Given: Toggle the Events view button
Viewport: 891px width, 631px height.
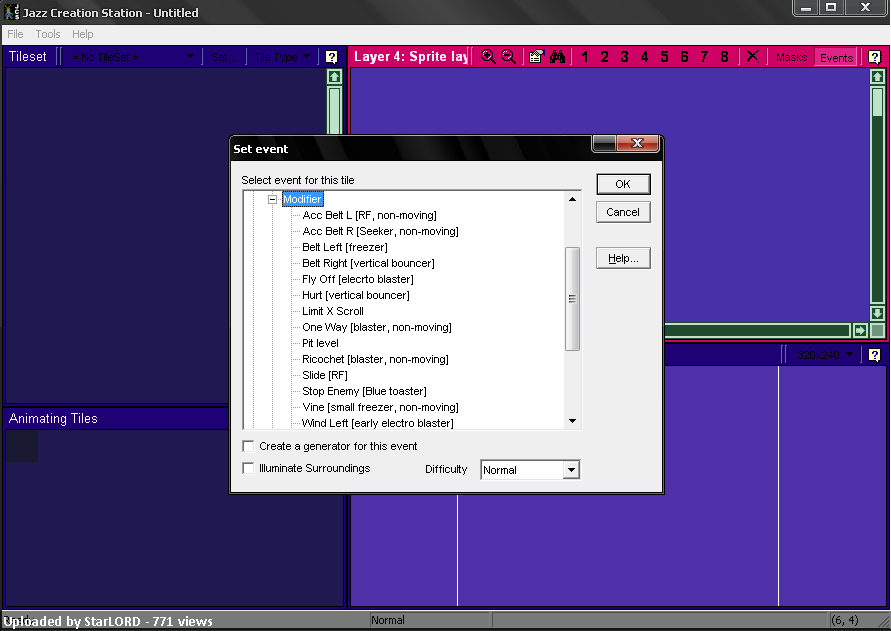Looking at the screenshot, I should click(x=836, y=57).
